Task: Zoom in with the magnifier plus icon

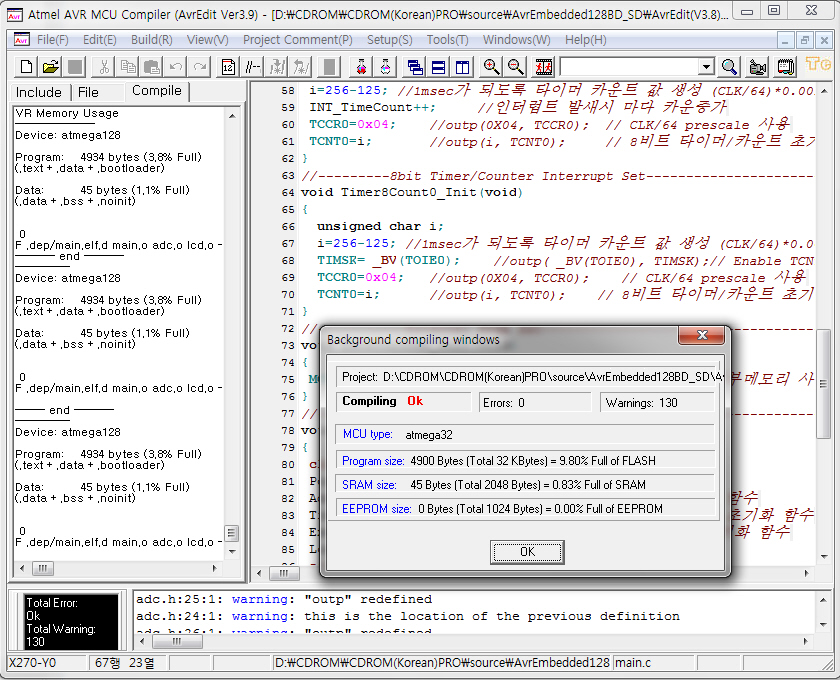Action: point(491,67)
